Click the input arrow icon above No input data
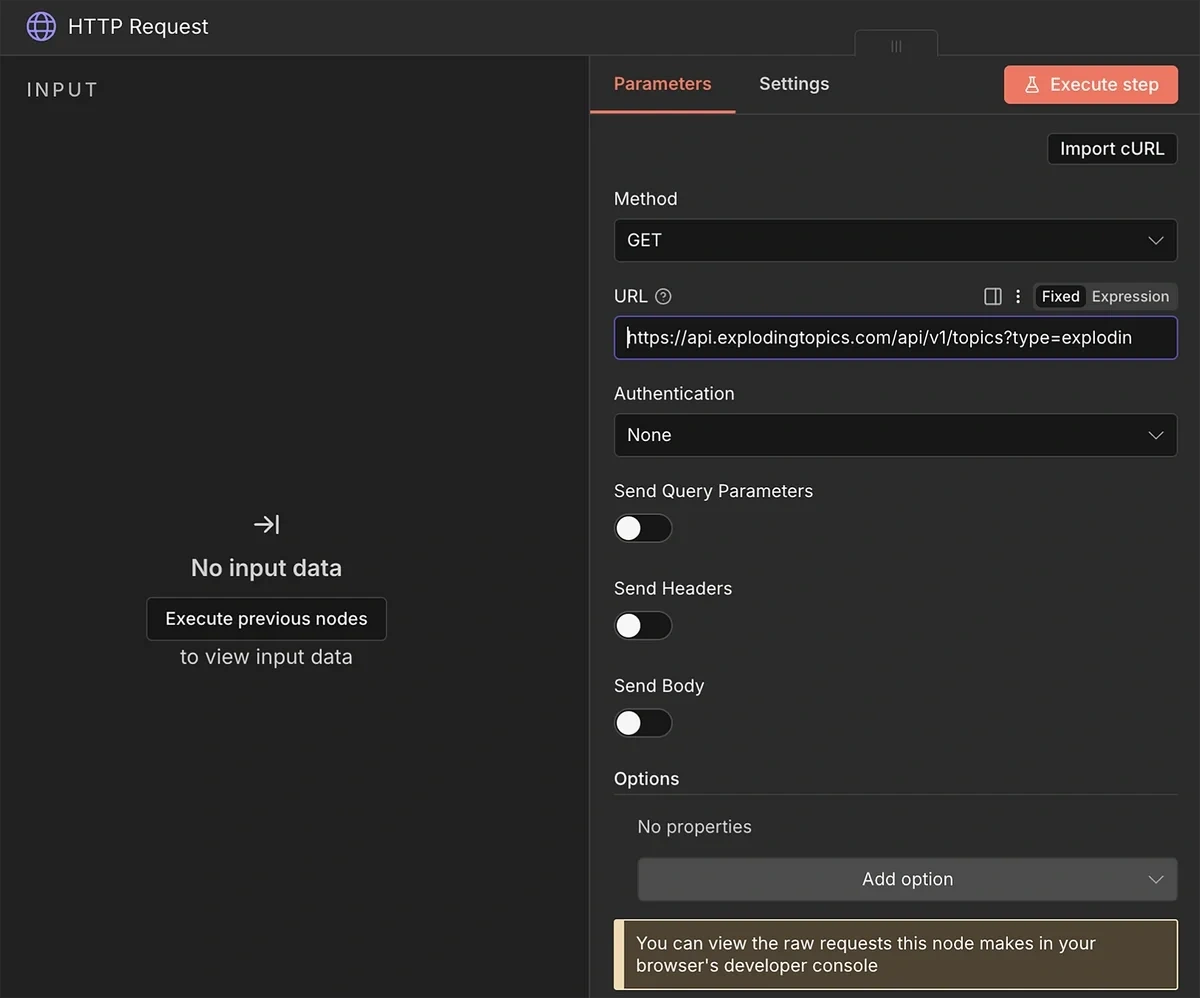The height and width of the screenshot is (998, 1200). click(265, 523)
